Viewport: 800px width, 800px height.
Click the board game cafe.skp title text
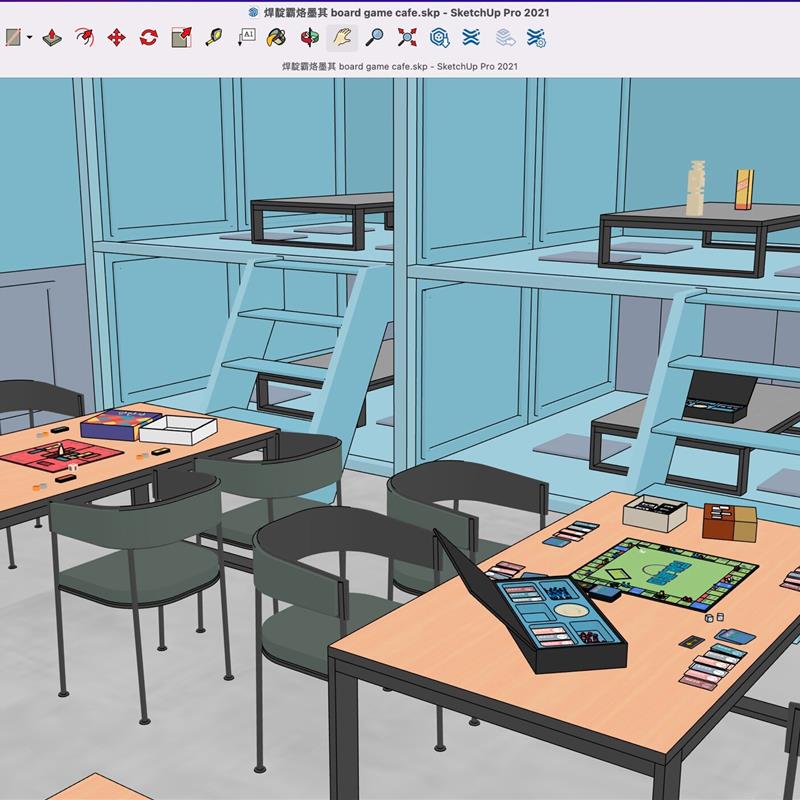pos(400,9)
